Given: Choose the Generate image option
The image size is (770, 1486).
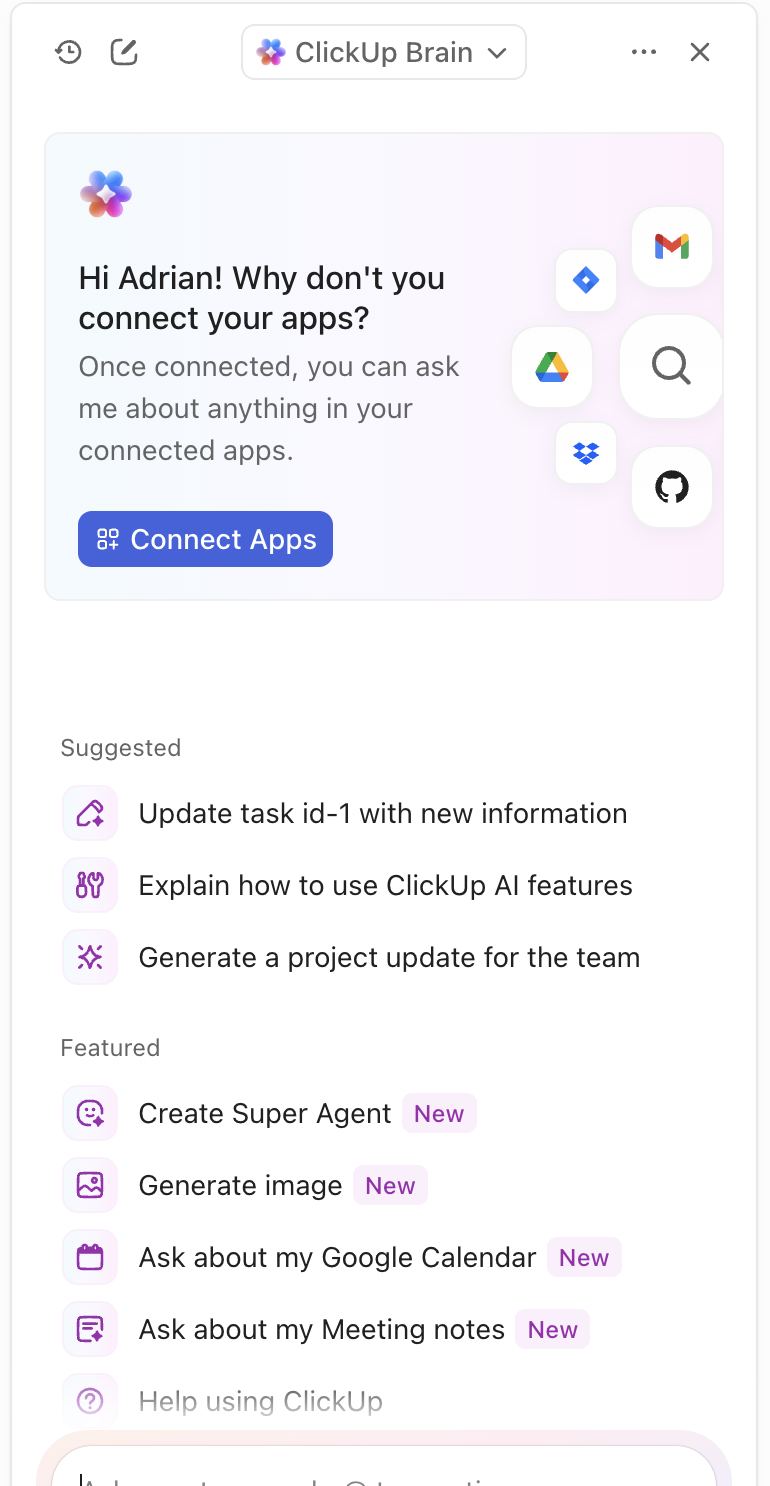Looking at the screenshot, I should [x=240, y=1185].
